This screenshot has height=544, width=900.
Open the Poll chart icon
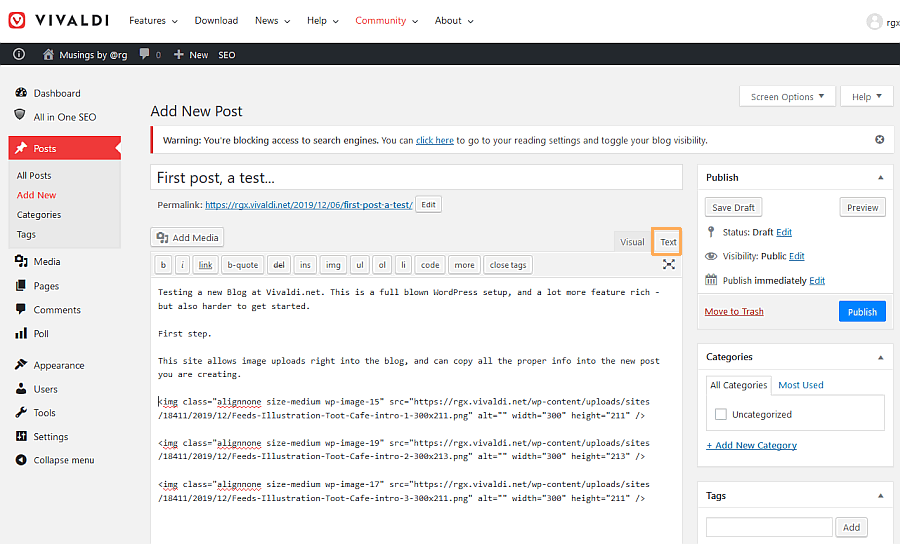(x=21, y=333)
